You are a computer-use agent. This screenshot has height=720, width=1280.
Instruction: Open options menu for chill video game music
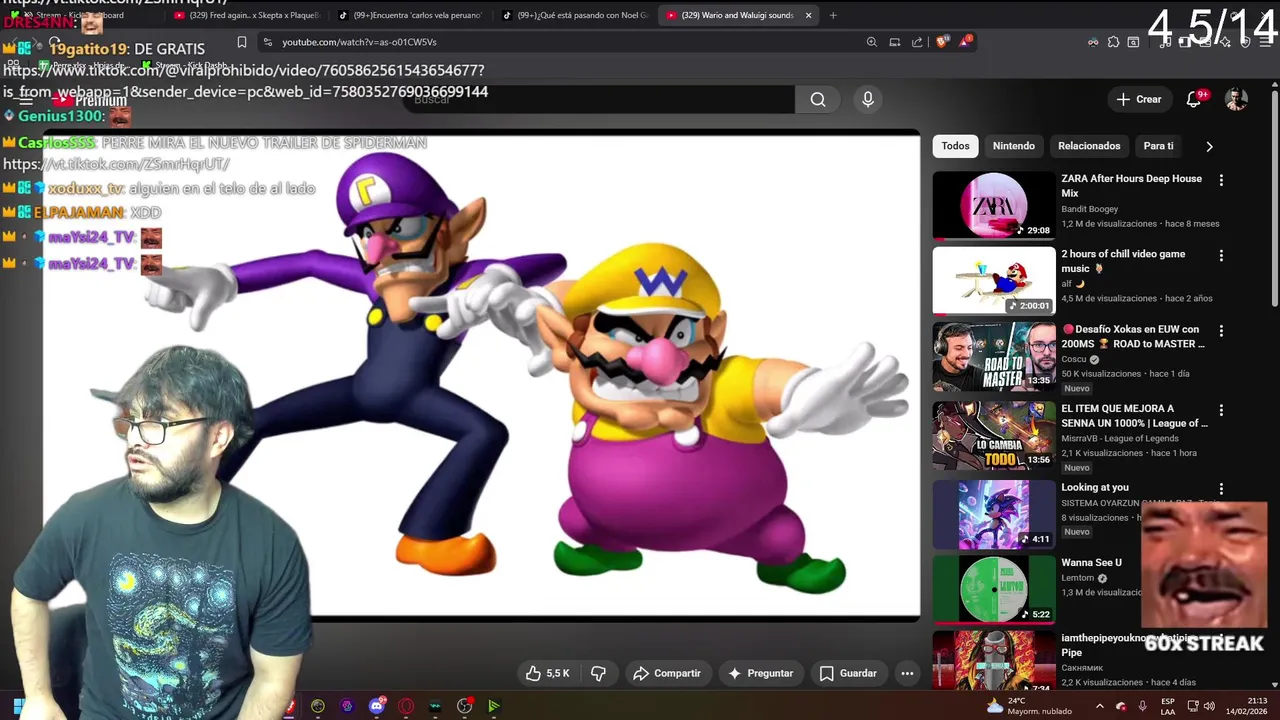pyautogui.click(x=1221, y=255)
